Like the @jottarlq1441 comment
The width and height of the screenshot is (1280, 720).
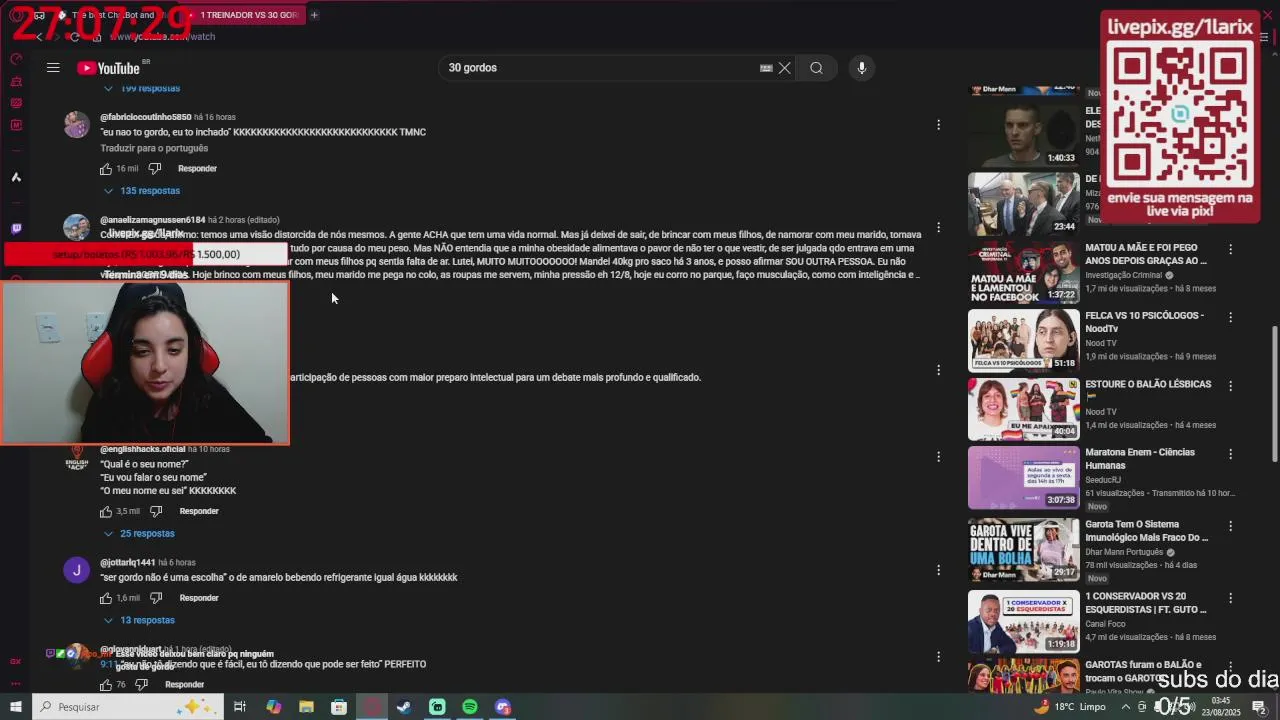(x=106, y=599)
